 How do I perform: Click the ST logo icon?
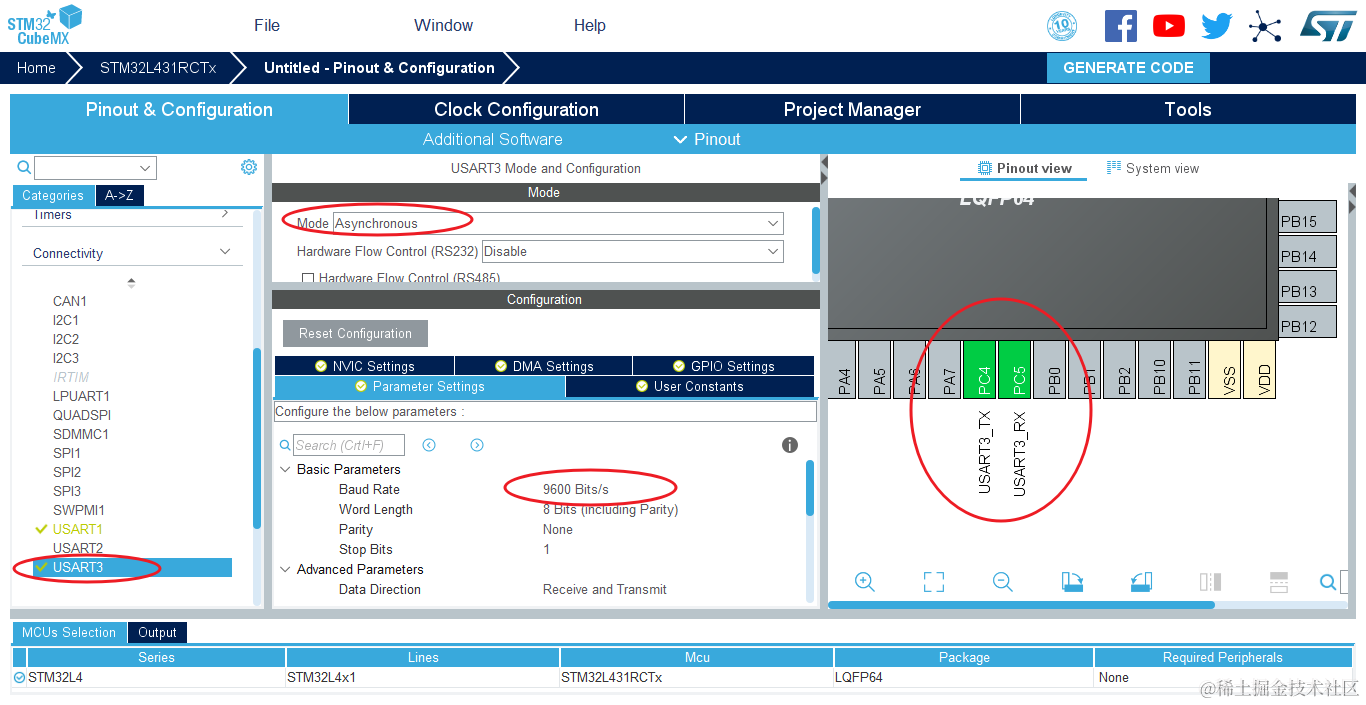(1328, 26)
